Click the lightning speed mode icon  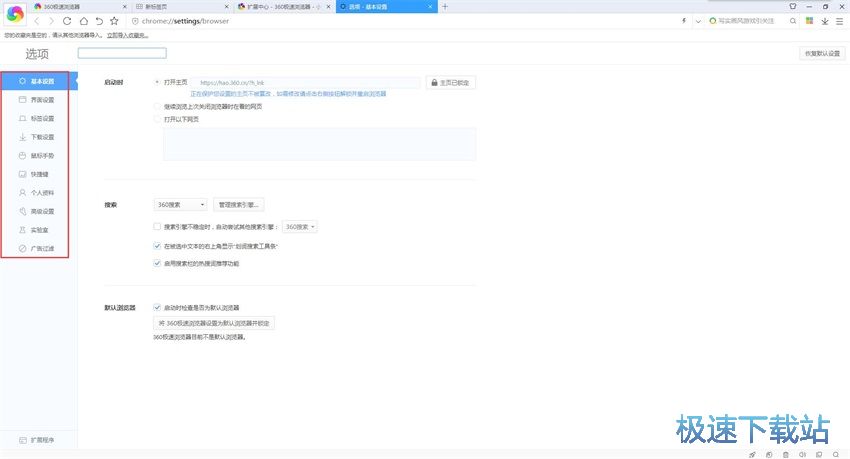pyautogui.click(x=684, y=21)
